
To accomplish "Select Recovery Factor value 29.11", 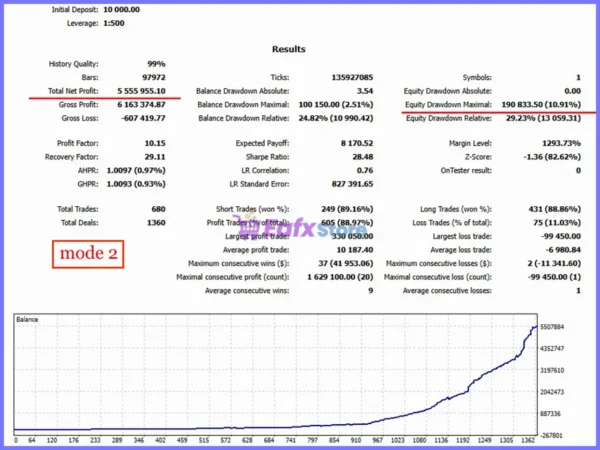I will coord(155,157).
